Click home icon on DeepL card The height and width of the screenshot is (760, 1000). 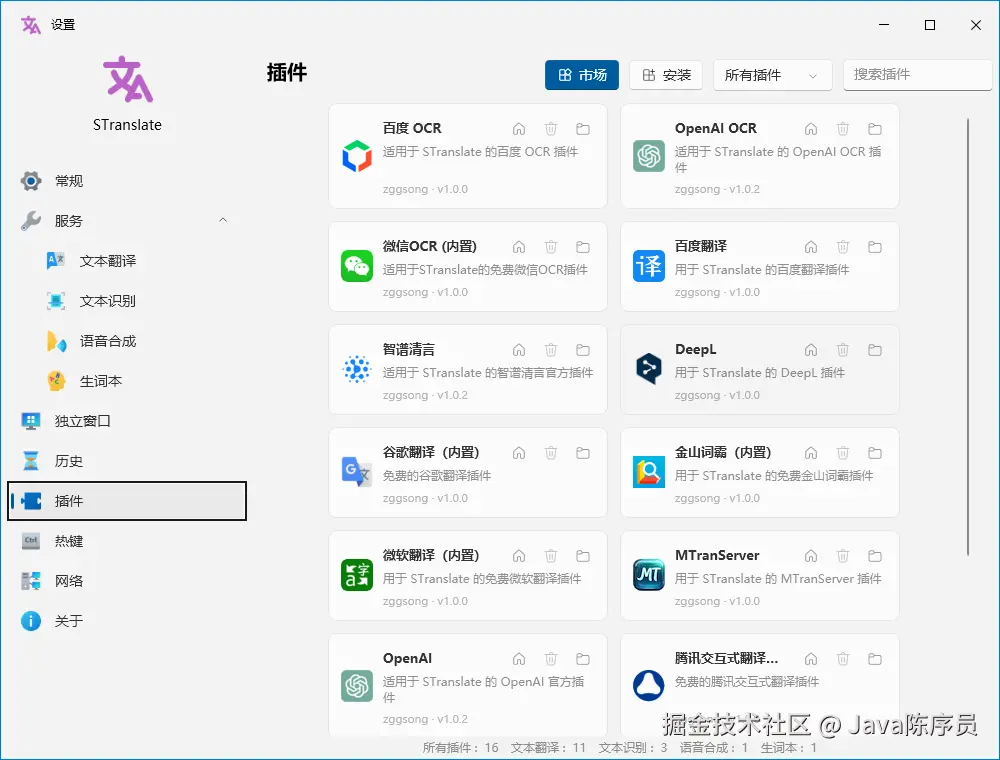coord(811,350)
